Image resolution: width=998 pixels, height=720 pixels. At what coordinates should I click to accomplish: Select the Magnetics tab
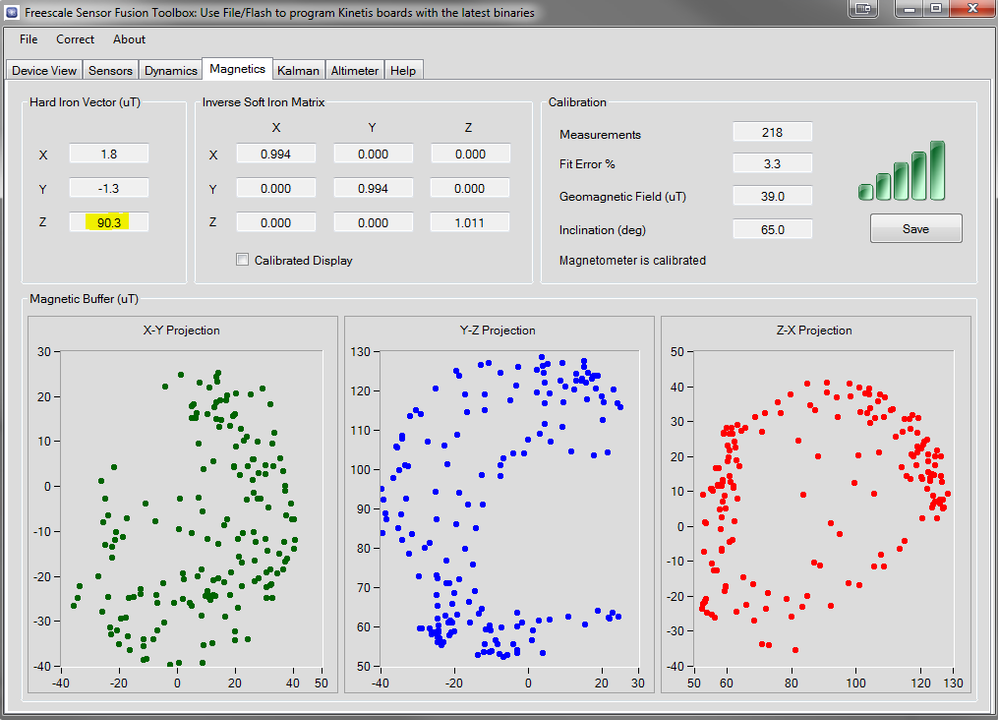(237, 69)
